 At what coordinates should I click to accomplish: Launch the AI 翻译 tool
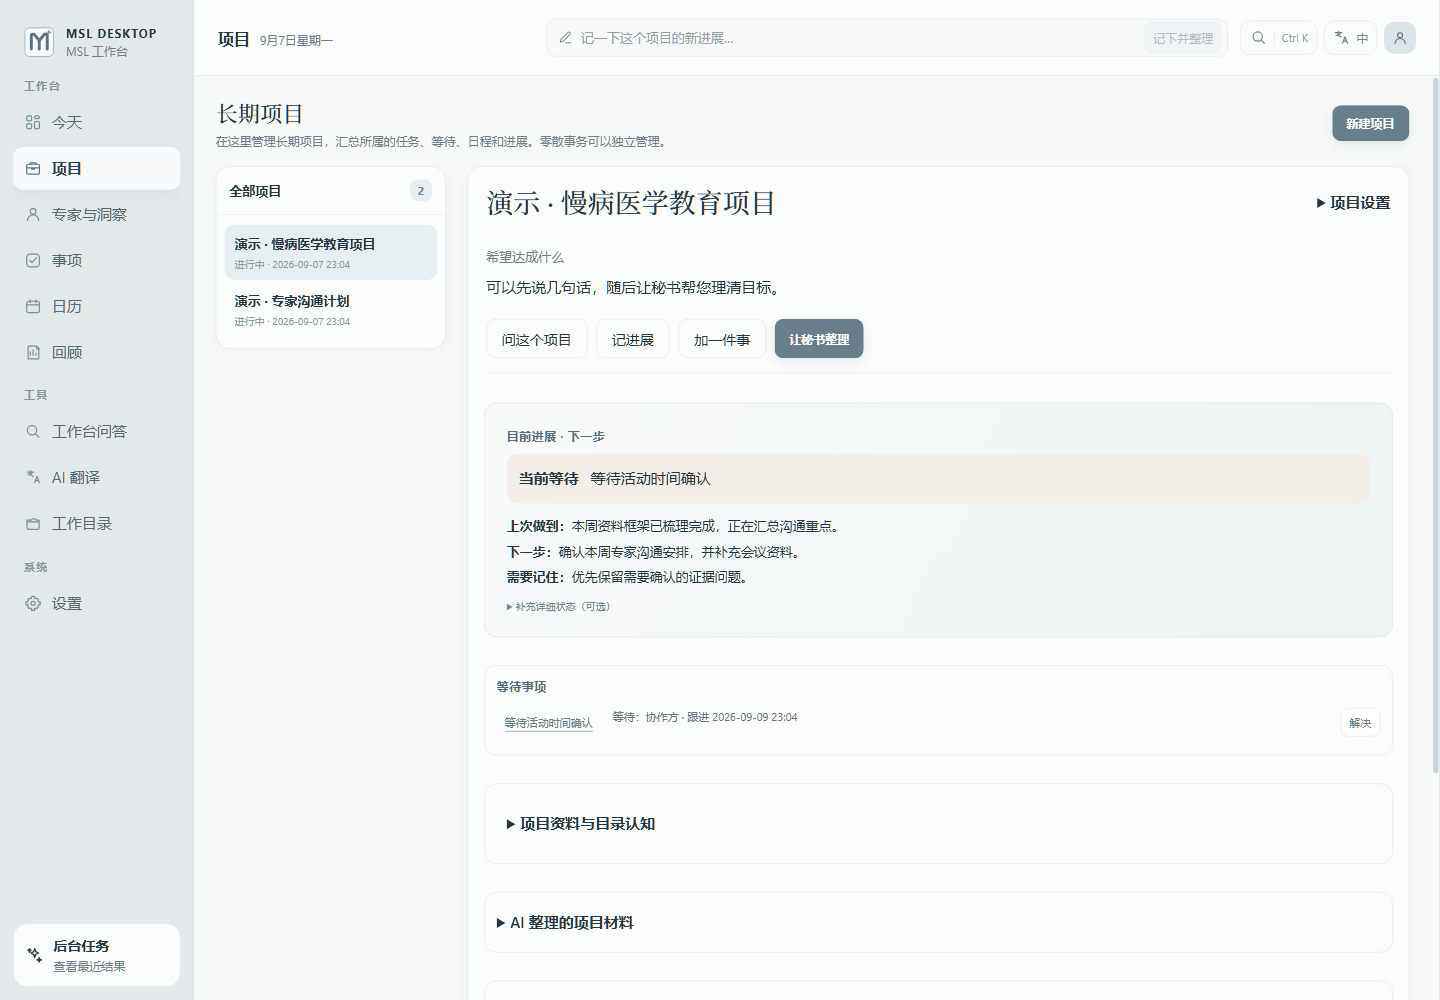97,477
